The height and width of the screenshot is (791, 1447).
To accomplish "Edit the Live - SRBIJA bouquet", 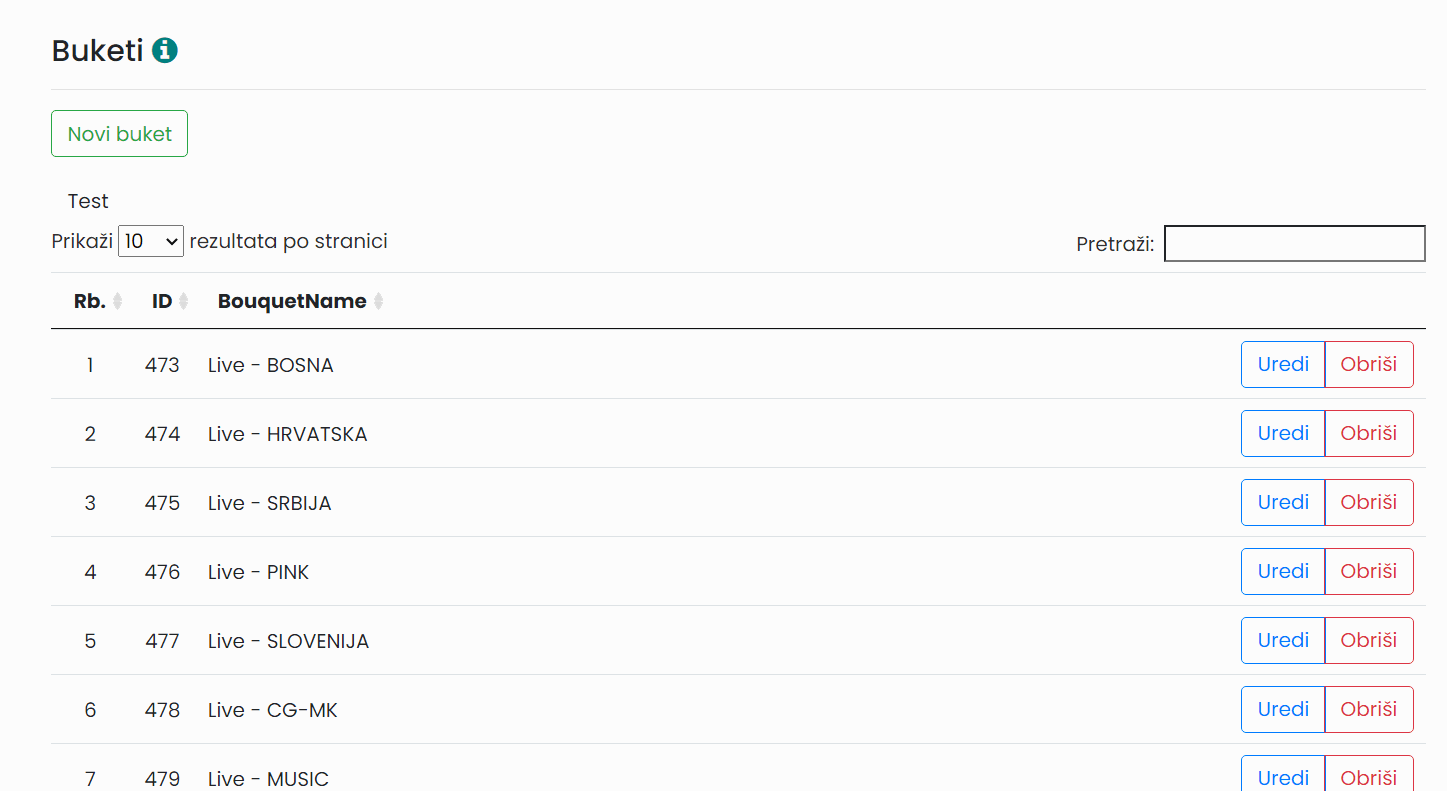I will pos(1283,502).
